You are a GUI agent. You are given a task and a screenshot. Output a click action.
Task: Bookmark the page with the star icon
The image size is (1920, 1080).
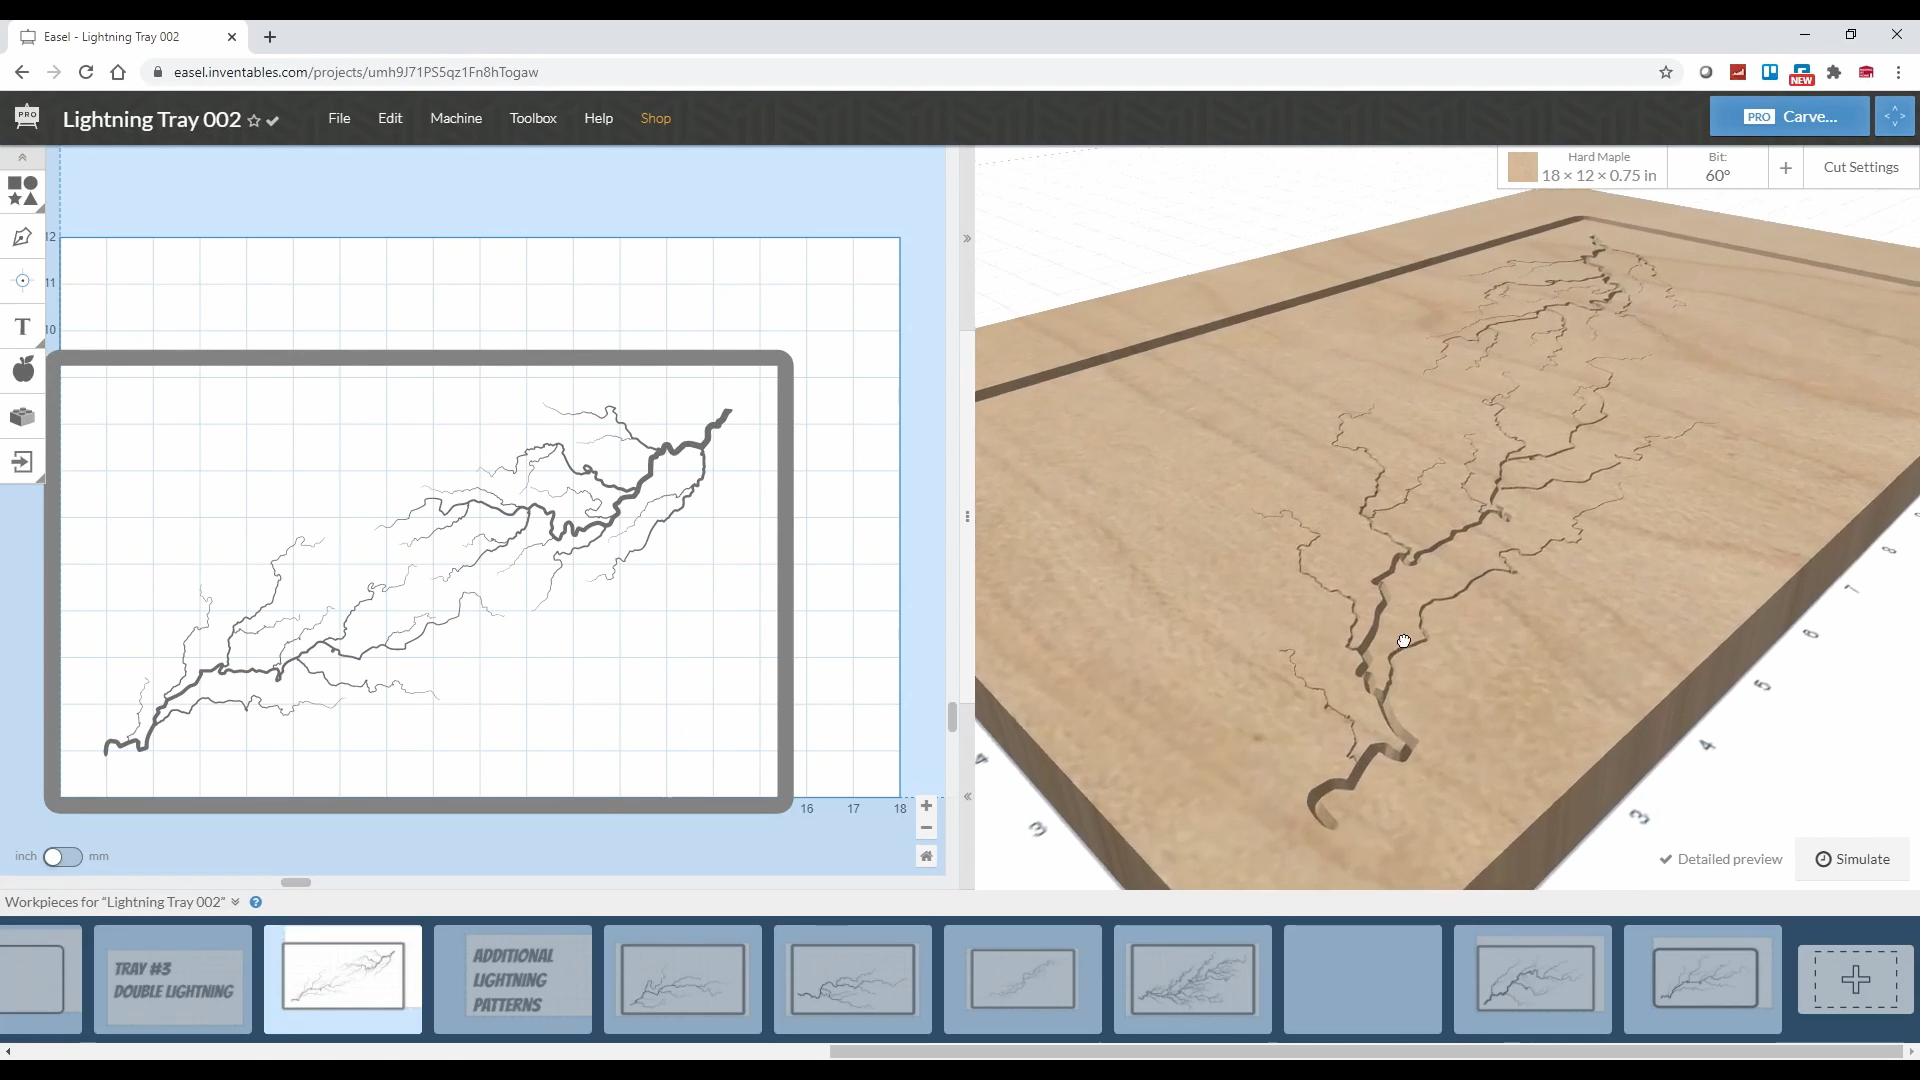pos(1666,72)
